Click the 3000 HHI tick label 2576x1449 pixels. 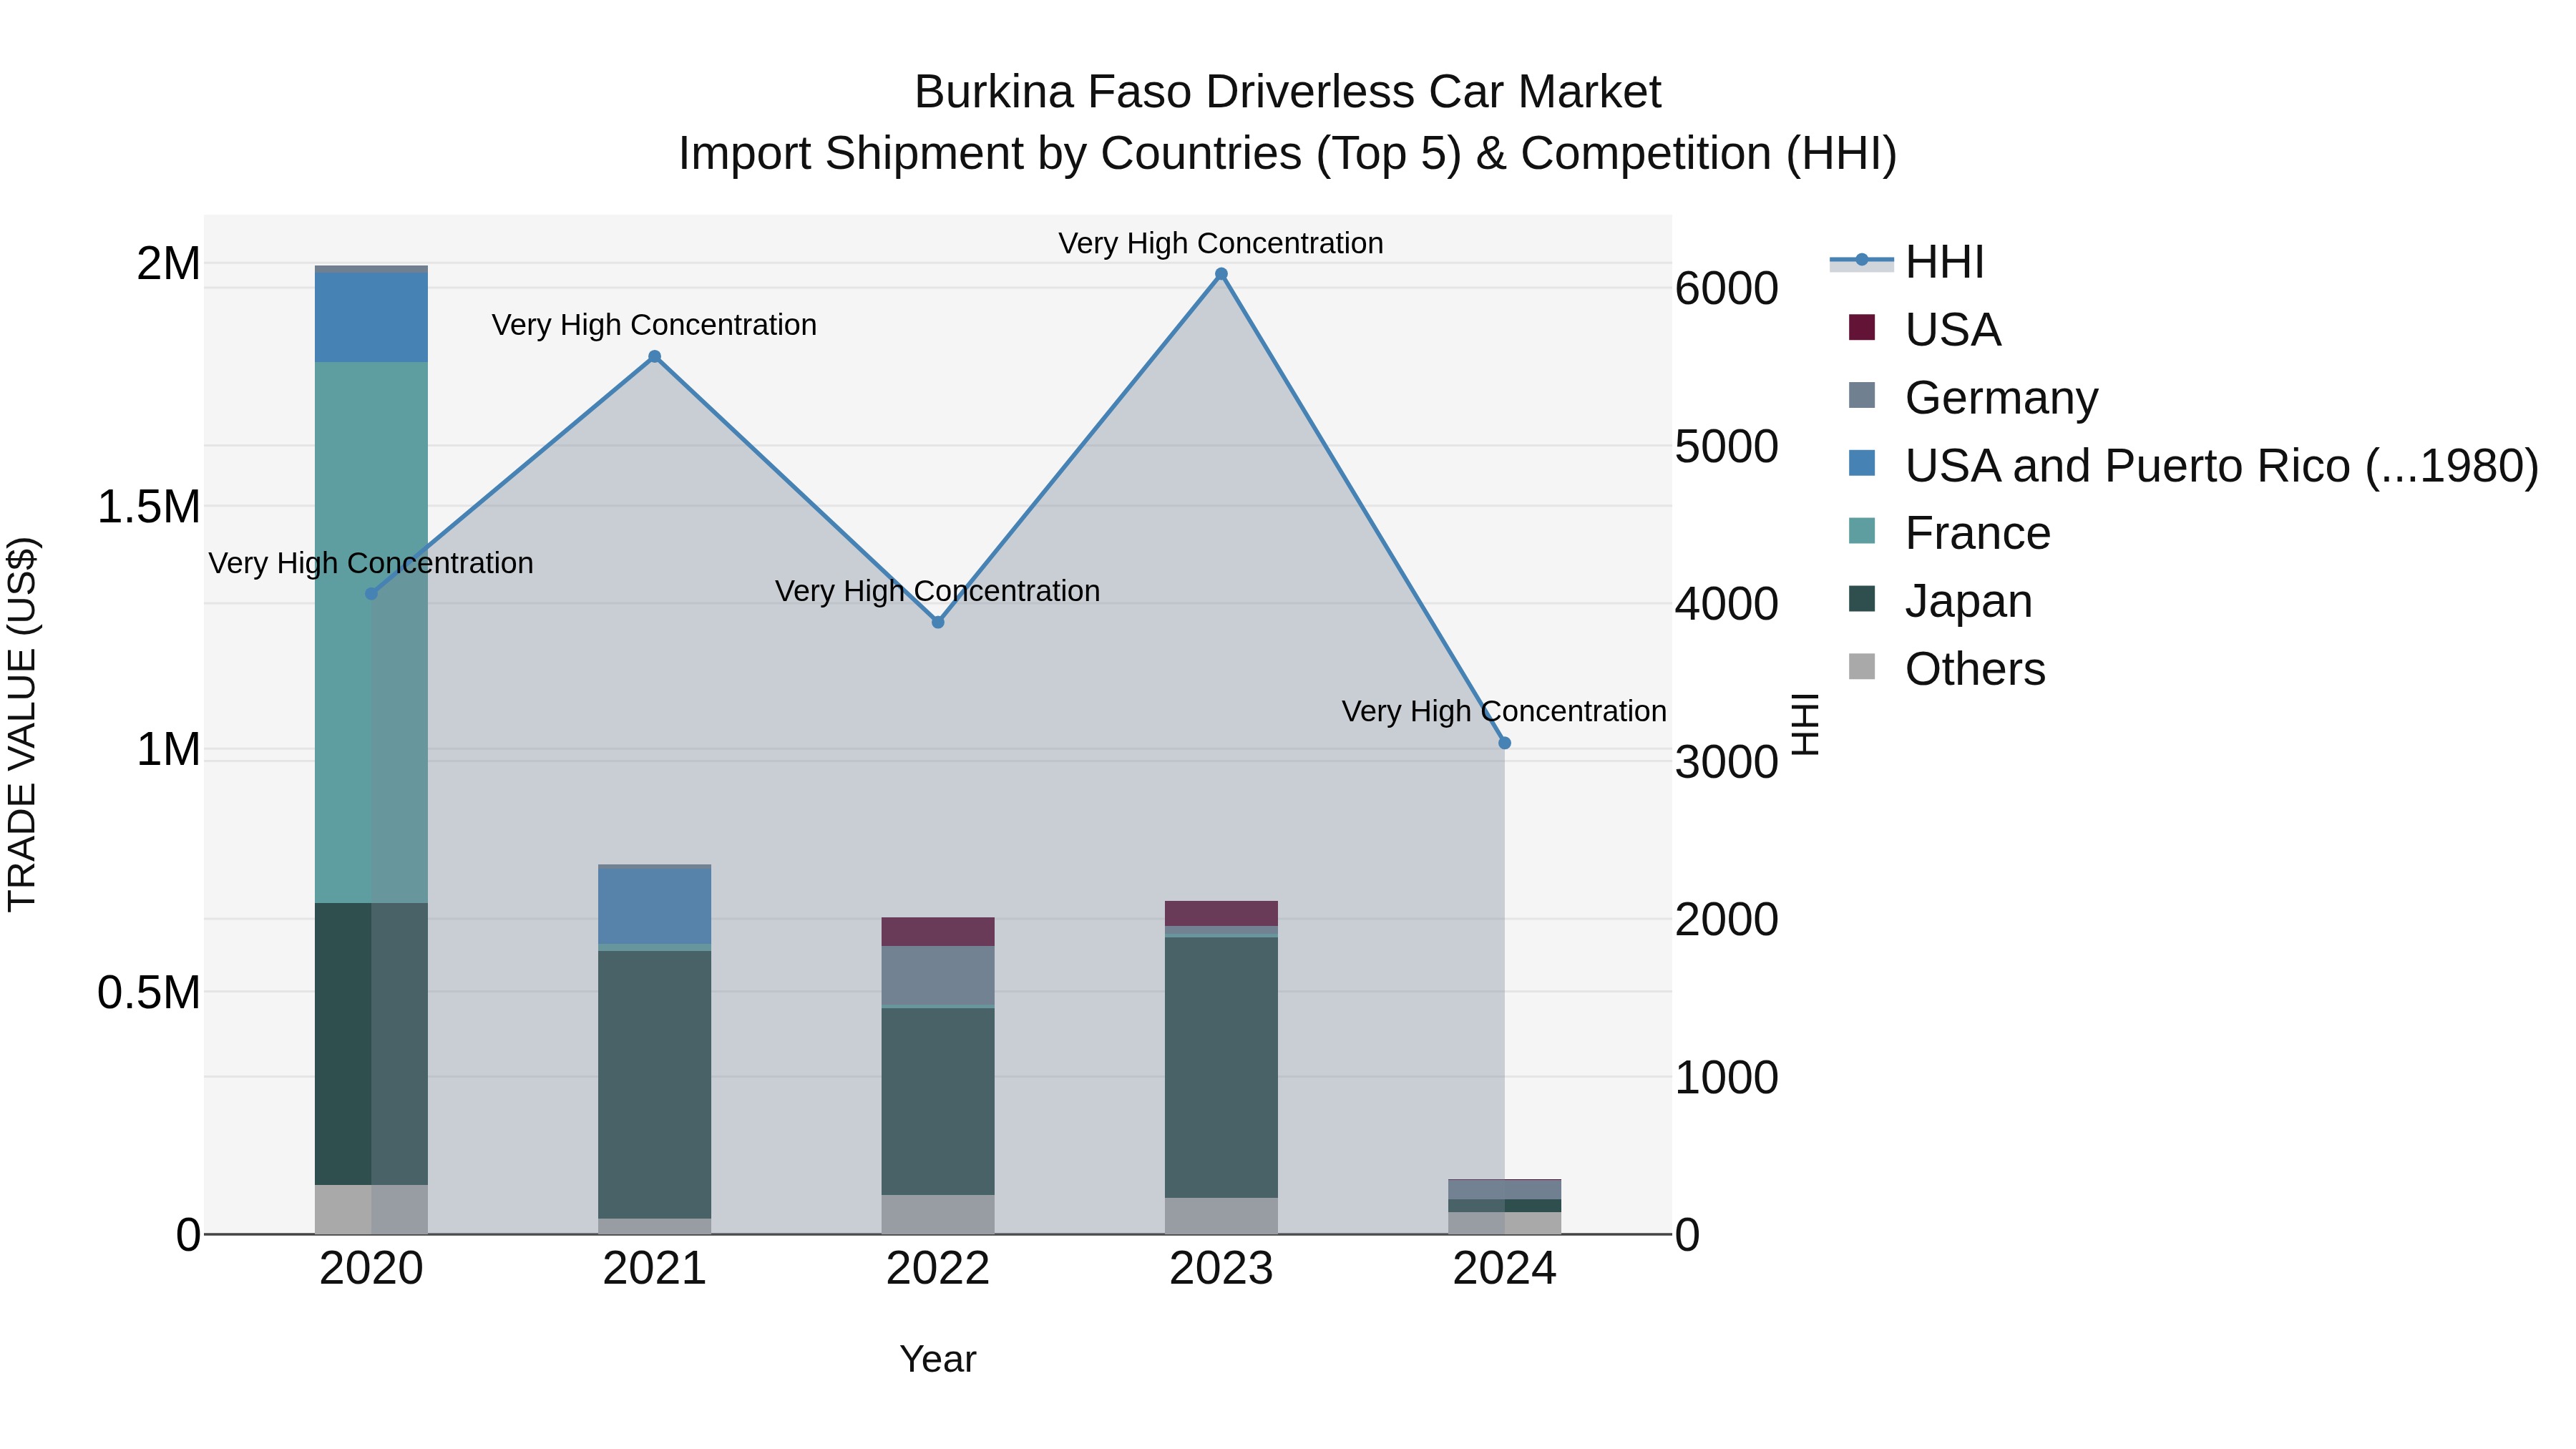pos(1727,763)
